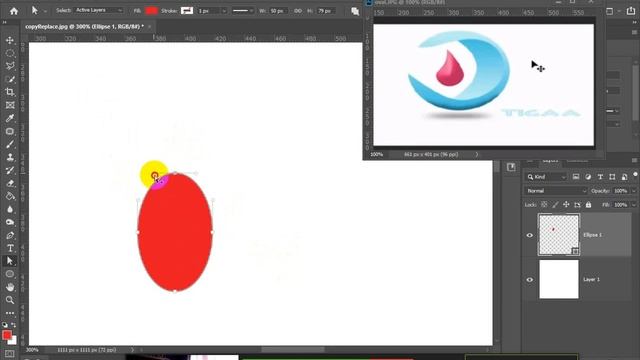
Task: Toggle type layer filter
Action: point(600,177)
